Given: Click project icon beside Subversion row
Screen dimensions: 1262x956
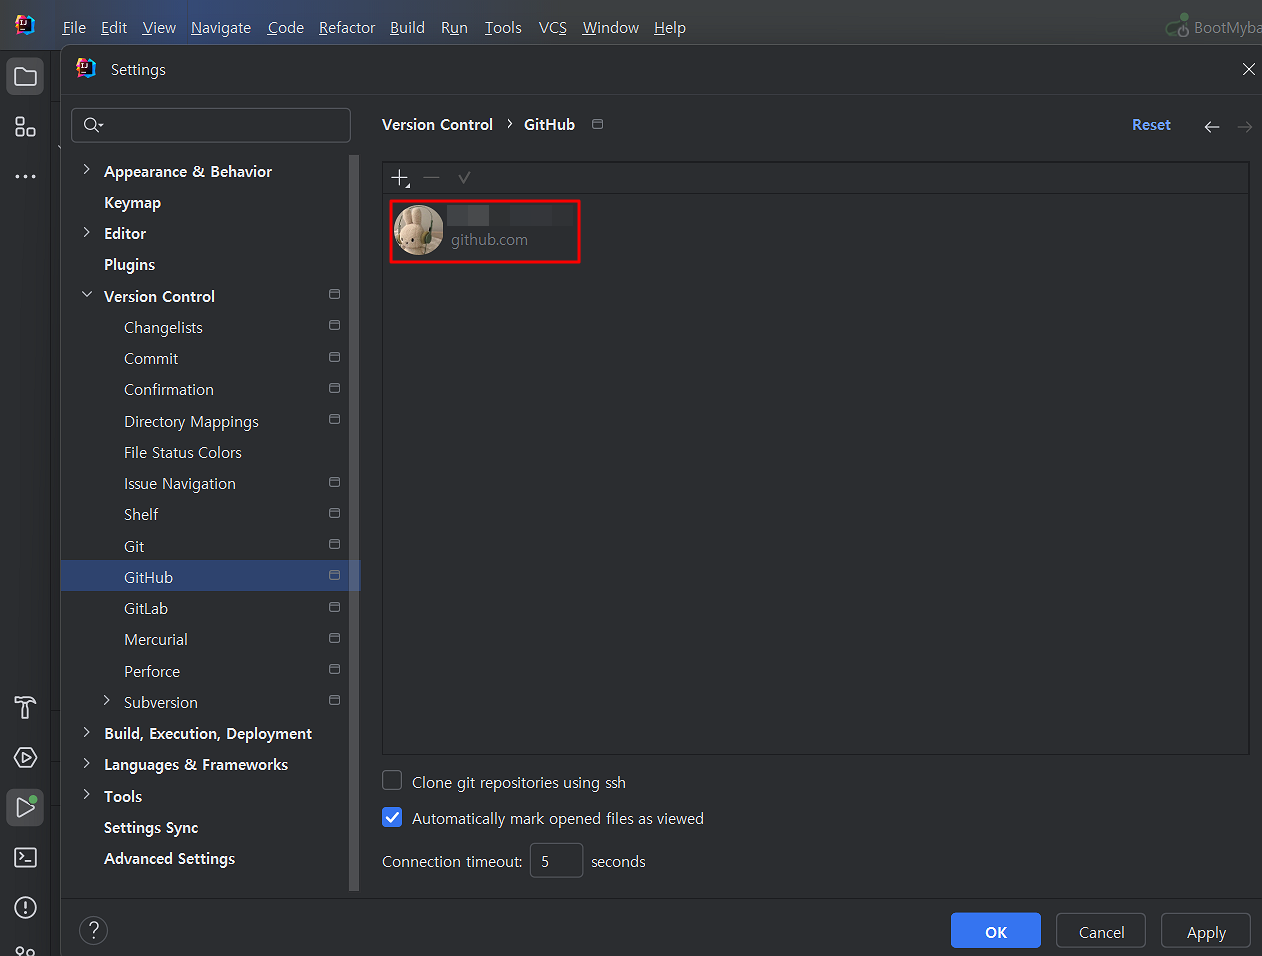Looking at the screenshot, I should point(334,701).
